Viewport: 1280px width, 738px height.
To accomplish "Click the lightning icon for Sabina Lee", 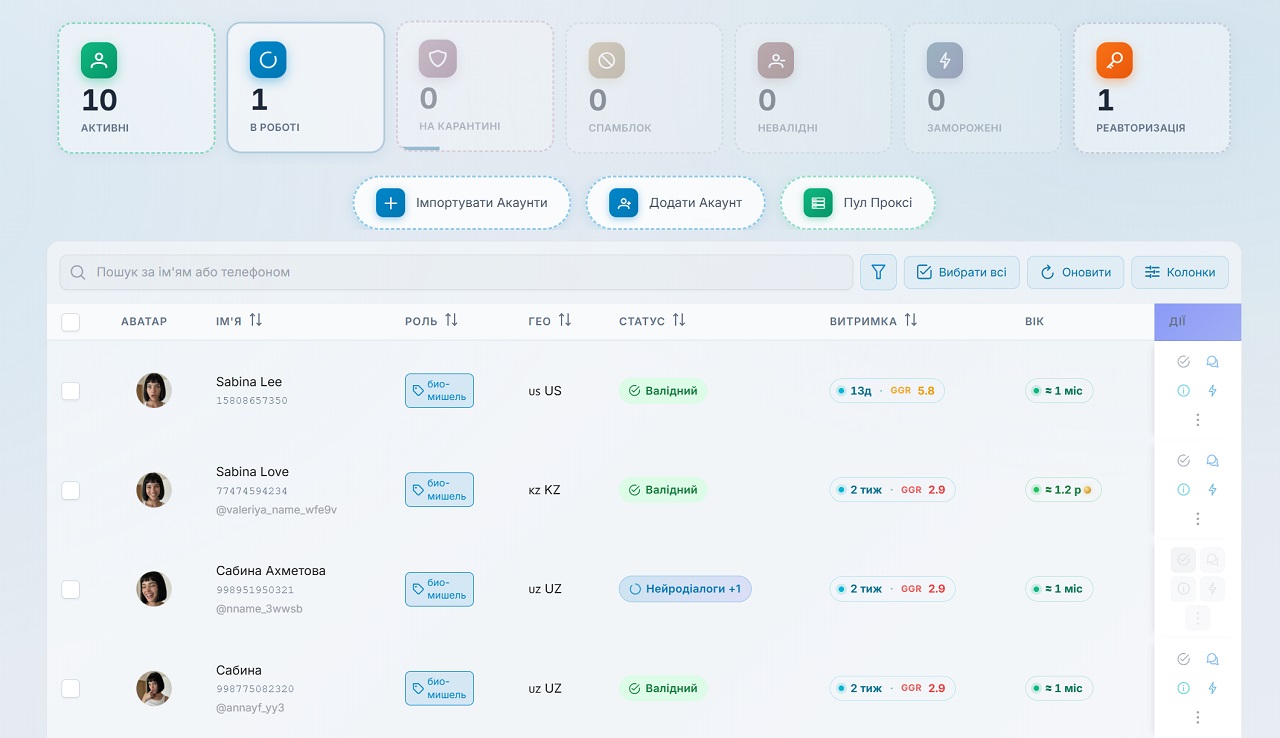I will coord(1212,390).
